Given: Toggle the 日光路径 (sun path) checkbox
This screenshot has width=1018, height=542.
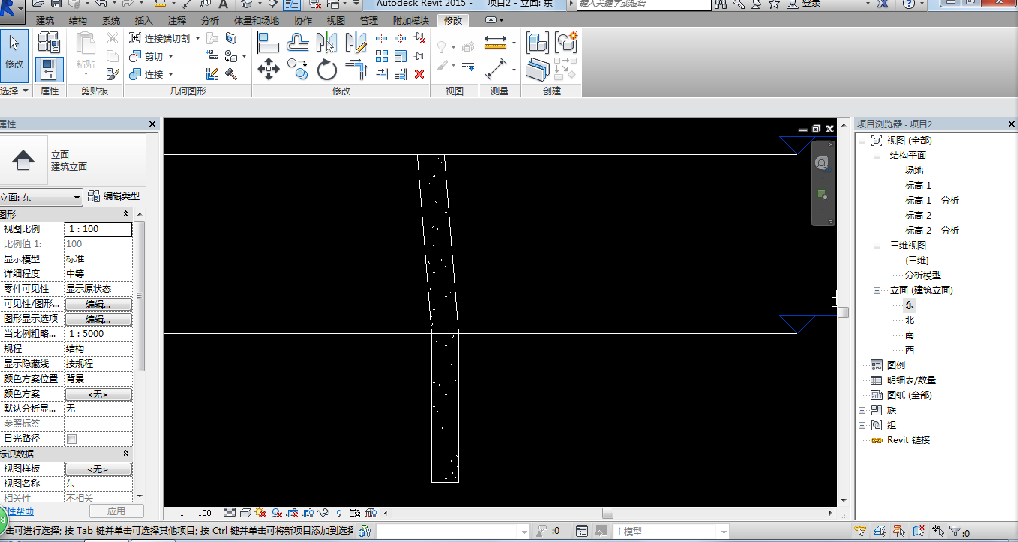Looking at the screenshot, I should coord(71,438).
